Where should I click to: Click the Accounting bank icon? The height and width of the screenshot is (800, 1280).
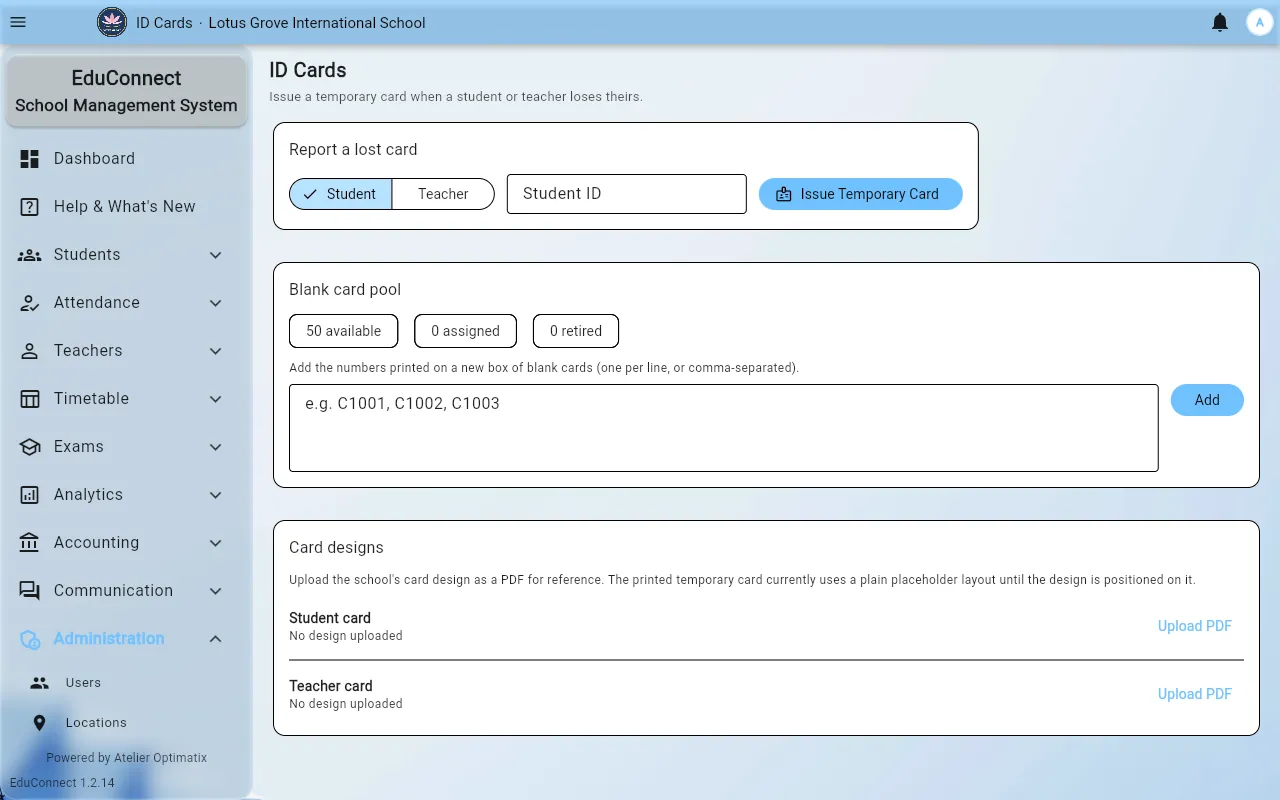(30, 542)
